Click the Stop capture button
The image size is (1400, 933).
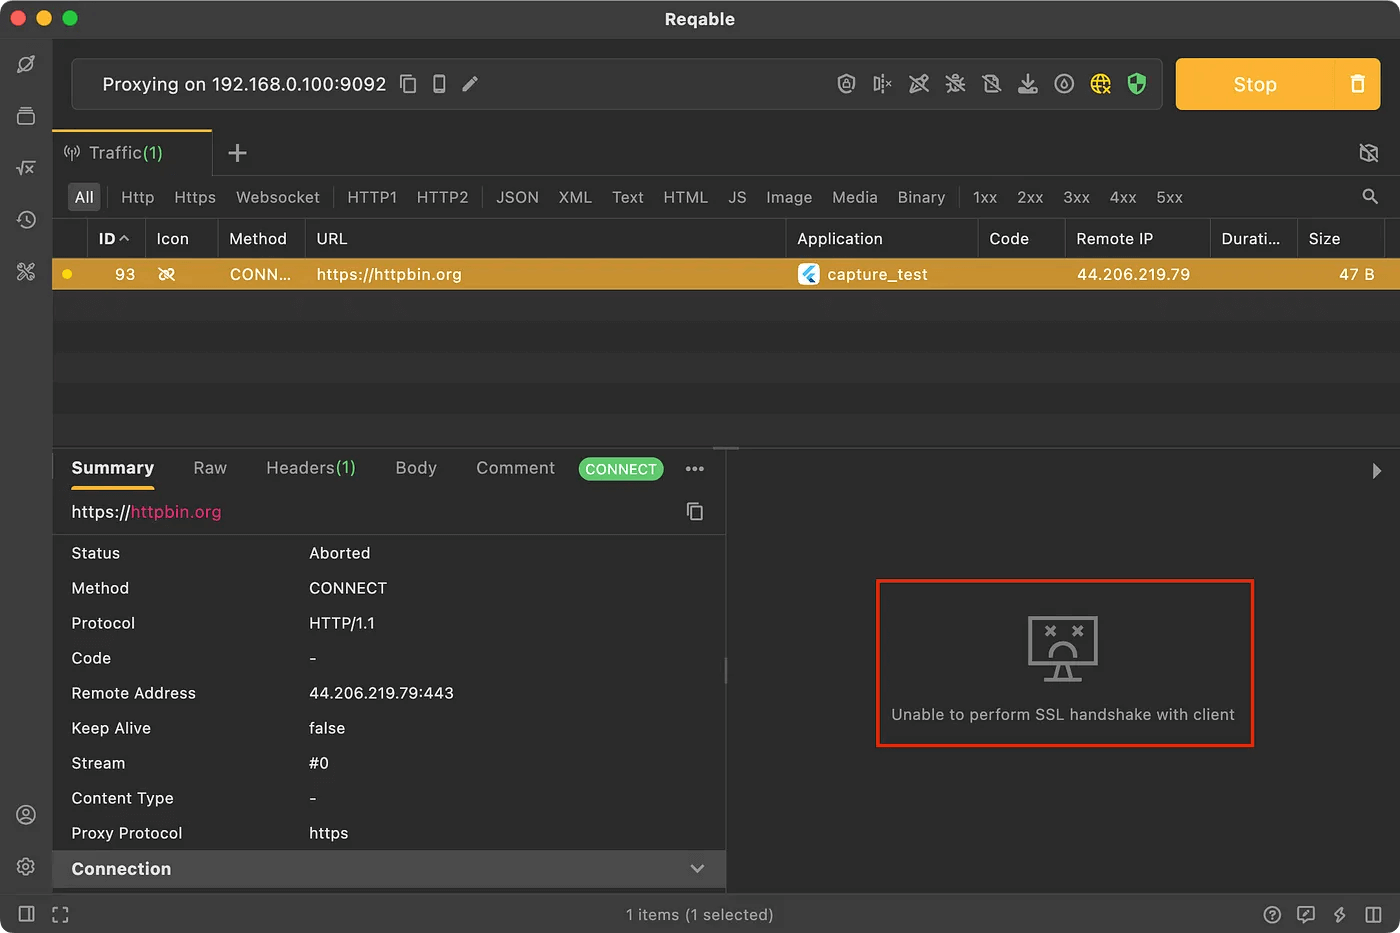(x=1255, y=84)
